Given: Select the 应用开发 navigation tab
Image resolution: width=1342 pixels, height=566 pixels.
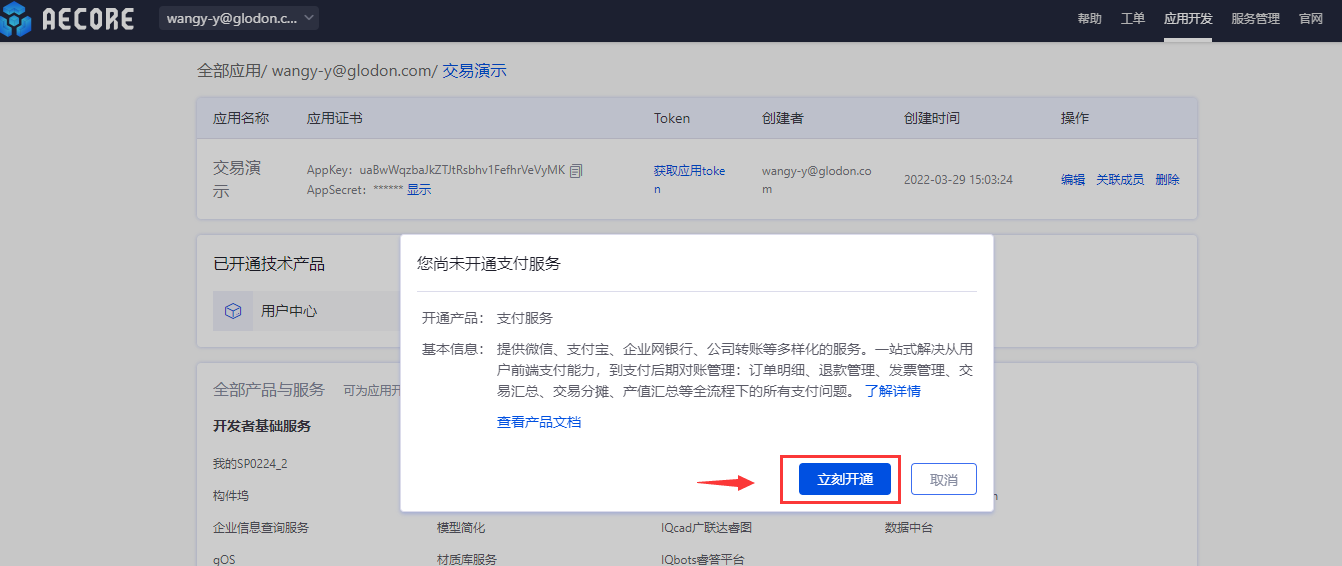Looking at the screenshot, I should coord(1187,19).
